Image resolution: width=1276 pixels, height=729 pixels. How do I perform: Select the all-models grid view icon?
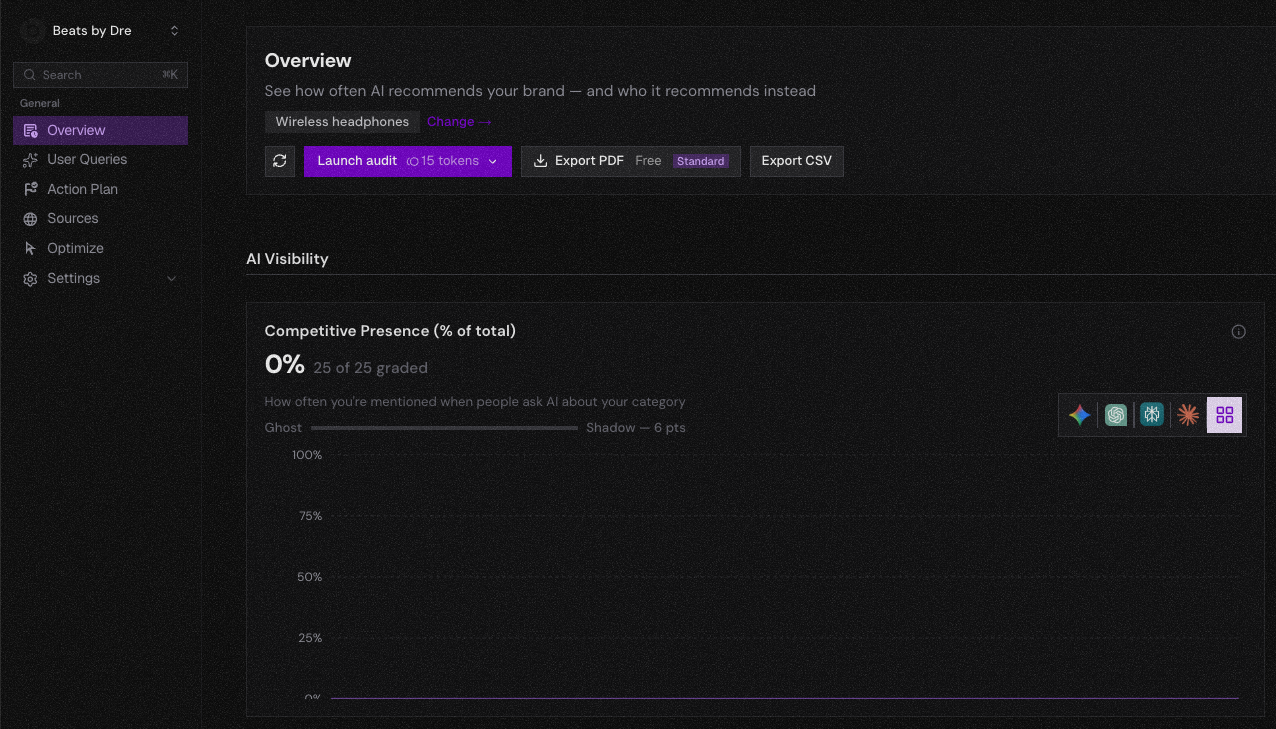[1224, 415]
